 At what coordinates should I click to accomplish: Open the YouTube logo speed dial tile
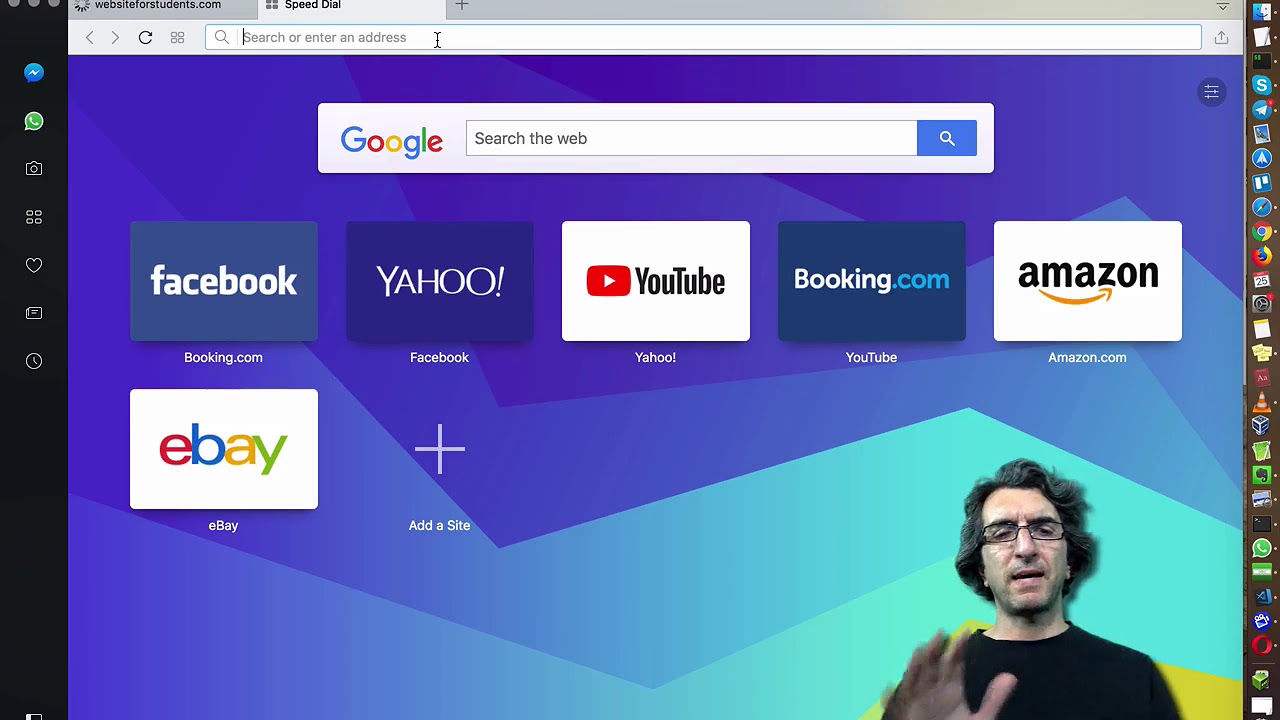pos(656,281)
